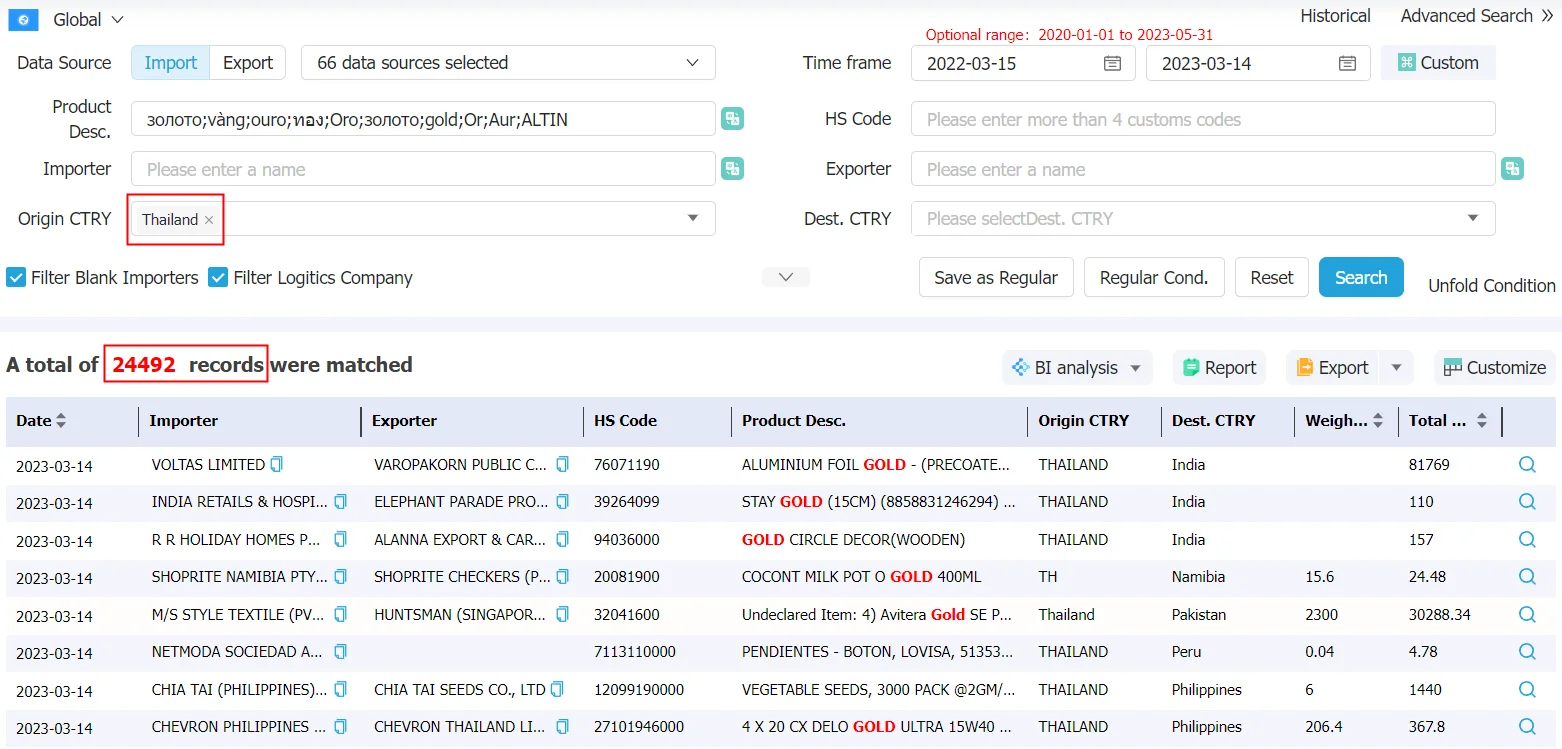
Task: Toggle Filter Logitics Company checkbox
Action: coord(218,277)
